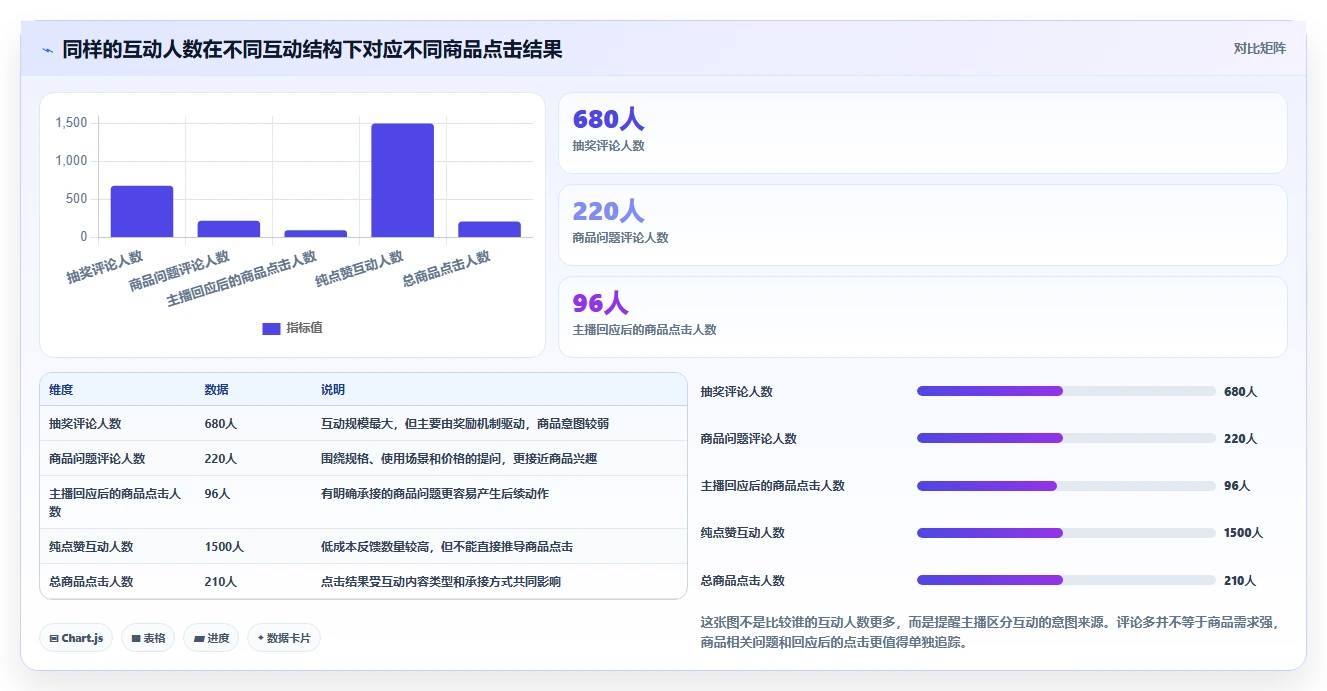Click the 商品问题评论人数 bar in chart
The image size is (1327, 691).
229,229
